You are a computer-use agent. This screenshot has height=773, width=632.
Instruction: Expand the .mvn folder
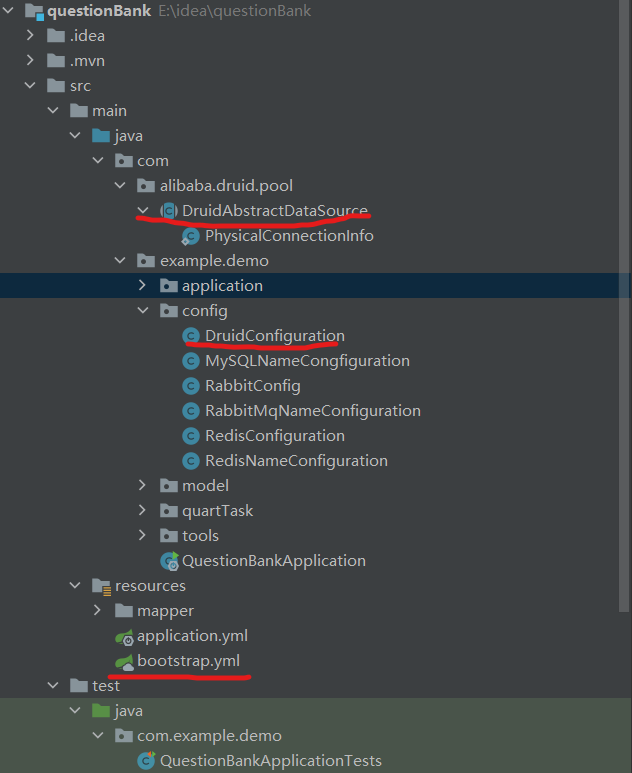(x=30, y=60)
